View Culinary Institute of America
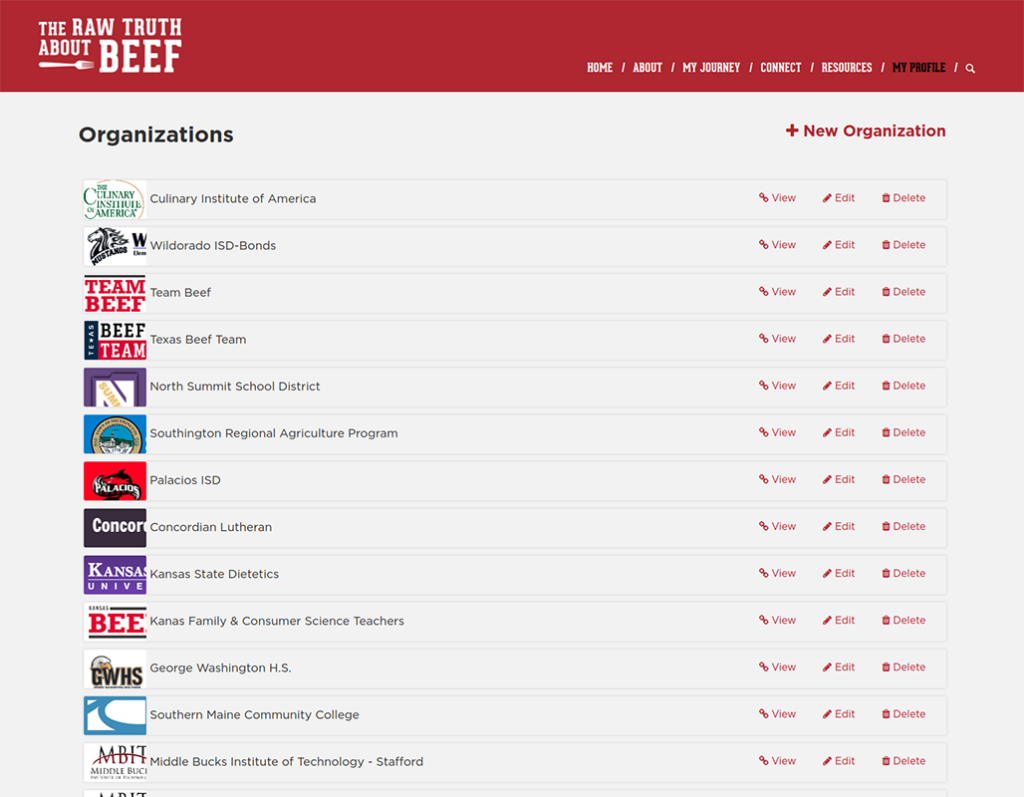The image size is (1024, 797). pos(777,198)
